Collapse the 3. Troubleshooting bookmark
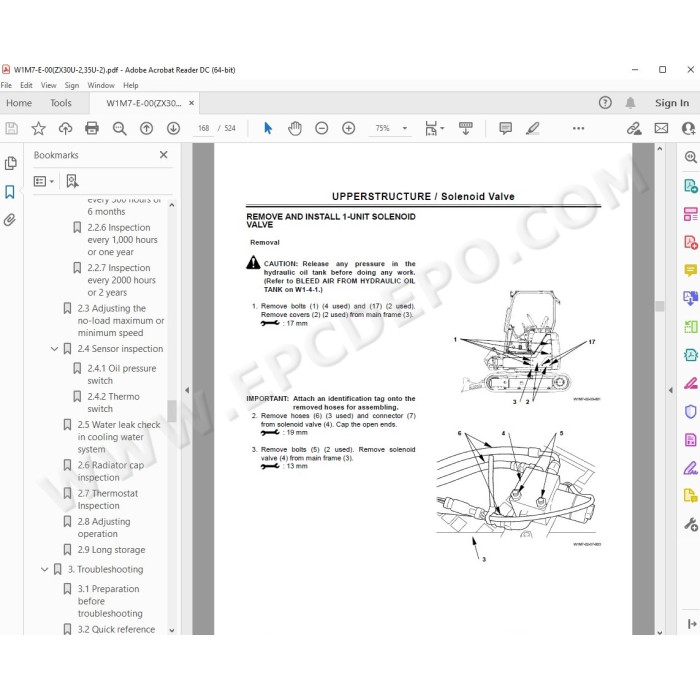 (x=45, y=569)
